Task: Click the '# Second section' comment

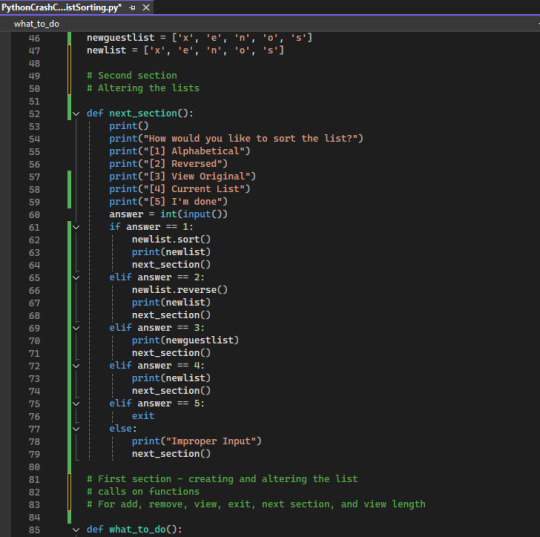Action: 132,75
